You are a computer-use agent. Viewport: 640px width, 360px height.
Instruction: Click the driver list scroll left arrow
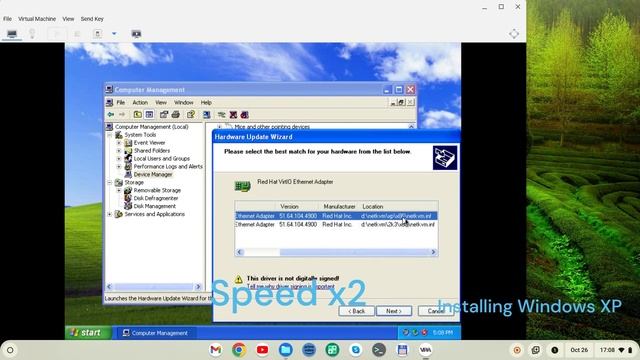pos(240,252)
